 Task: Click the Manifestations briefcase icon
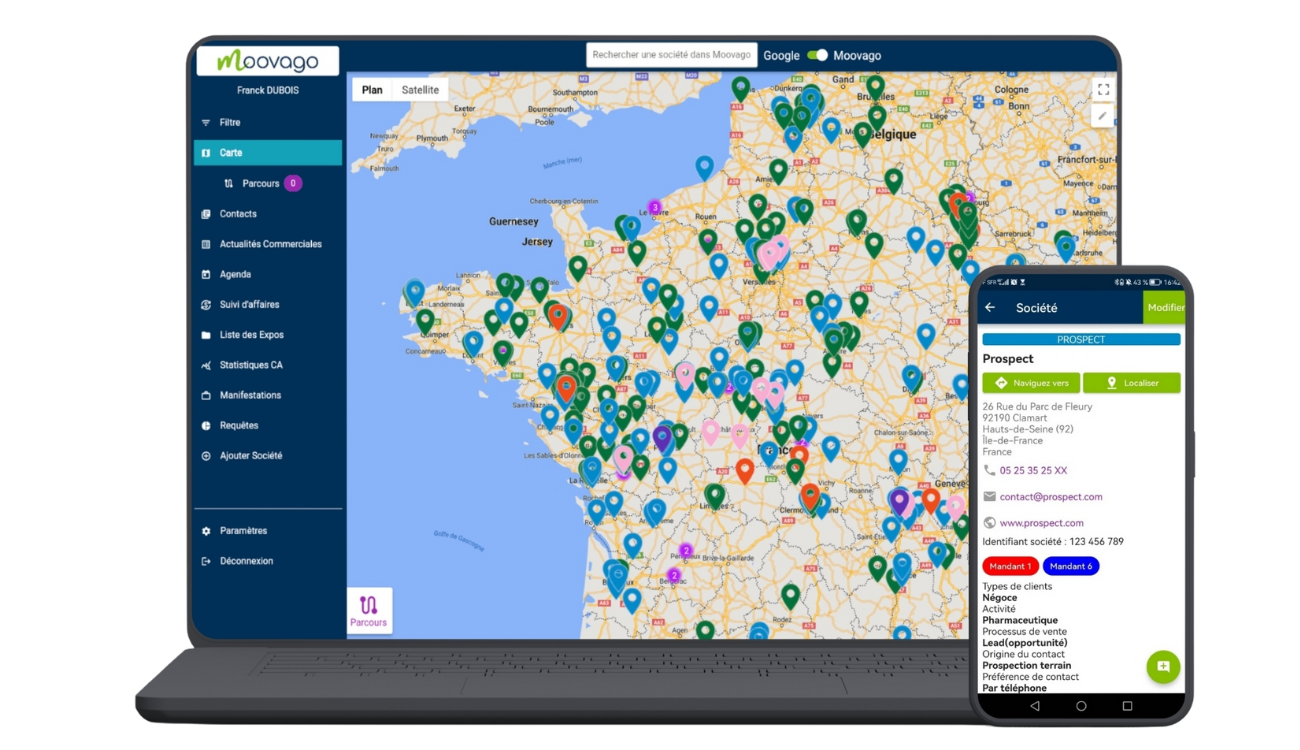click(206, 395)
